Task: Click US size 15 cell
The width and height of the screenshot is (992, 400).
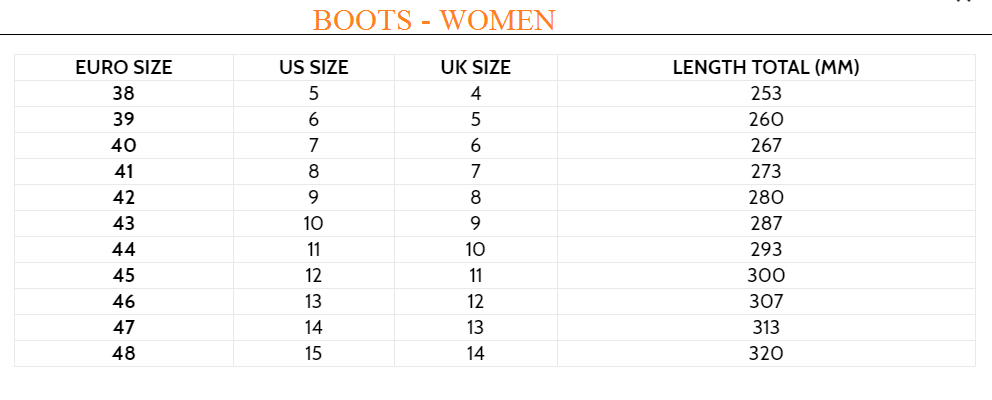Action: click(x=314, y=353)
